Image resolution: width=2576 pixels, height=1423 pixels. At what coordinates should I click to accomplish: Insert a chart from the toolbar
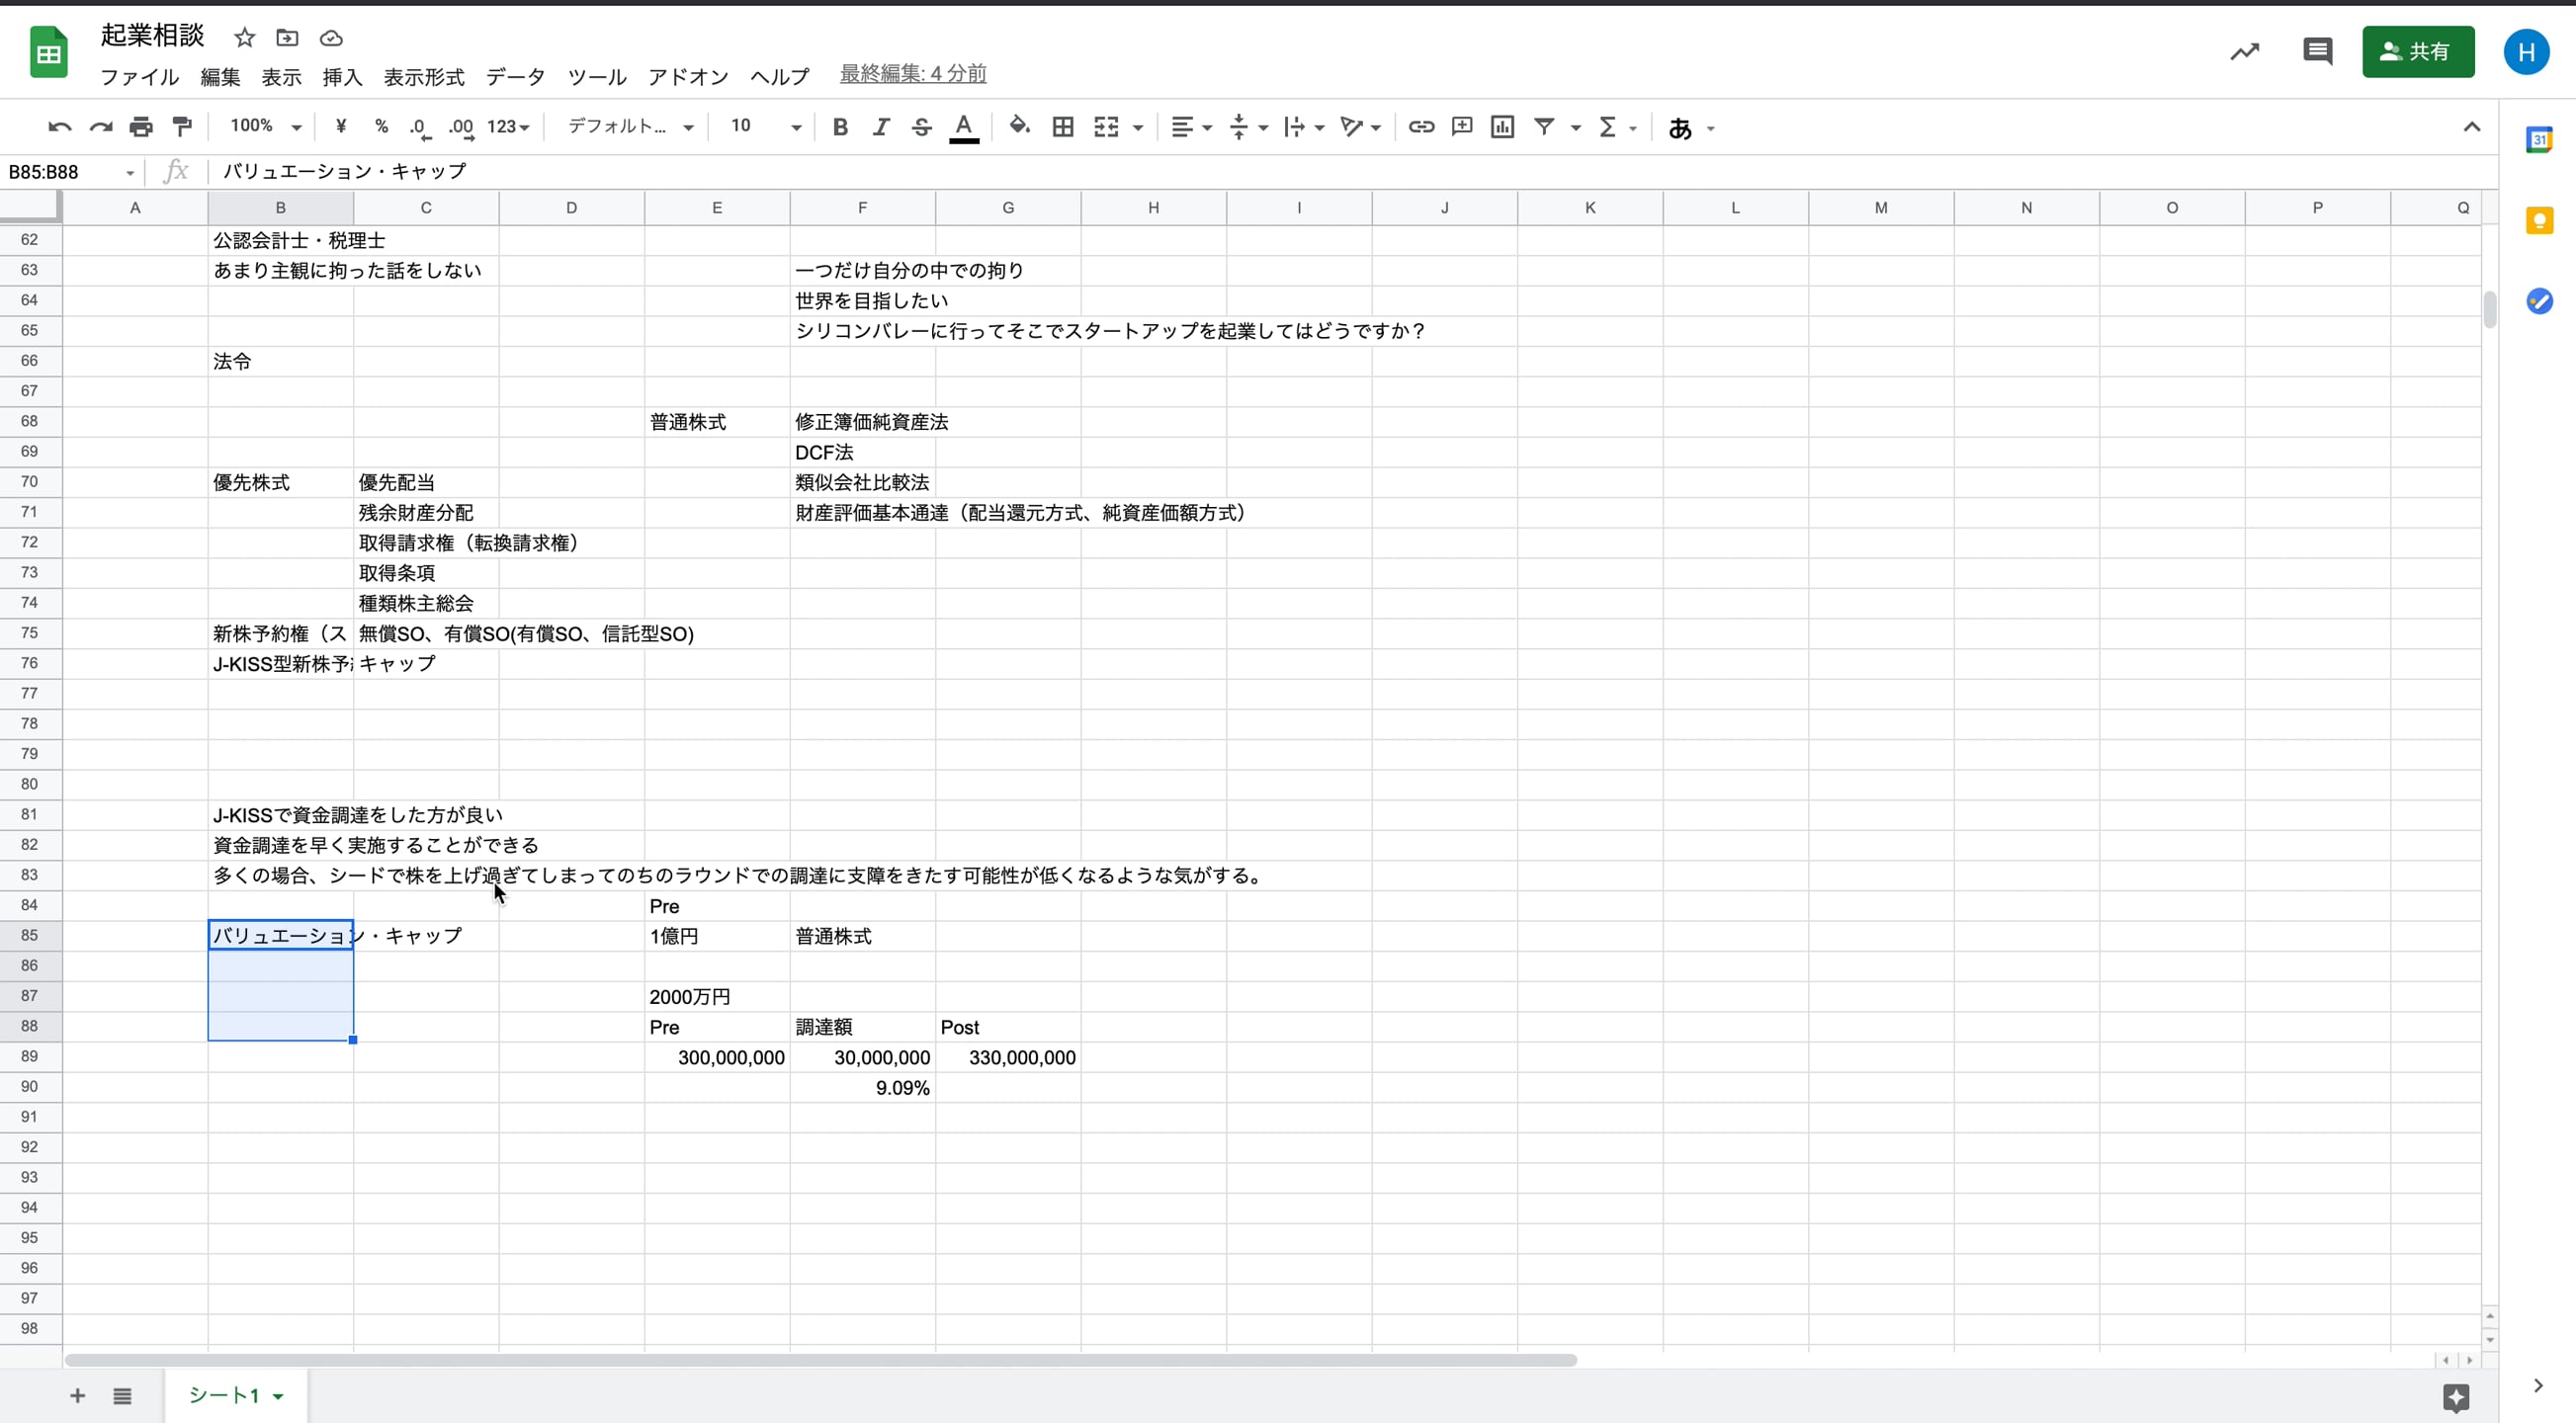pyautogui.click(x=1503, y=127)
